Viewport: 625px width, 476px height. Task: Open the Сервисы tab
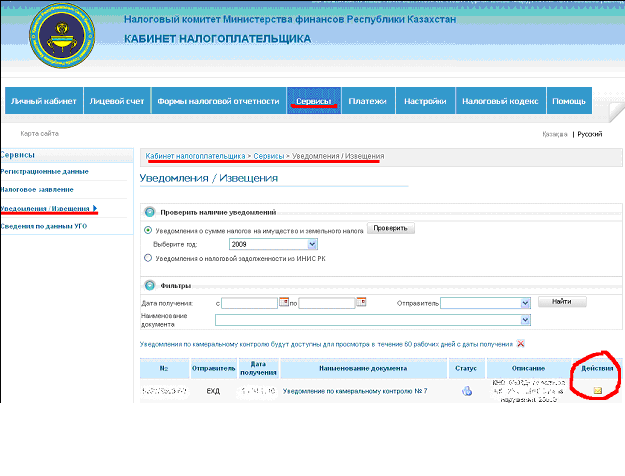coord(314,101)
